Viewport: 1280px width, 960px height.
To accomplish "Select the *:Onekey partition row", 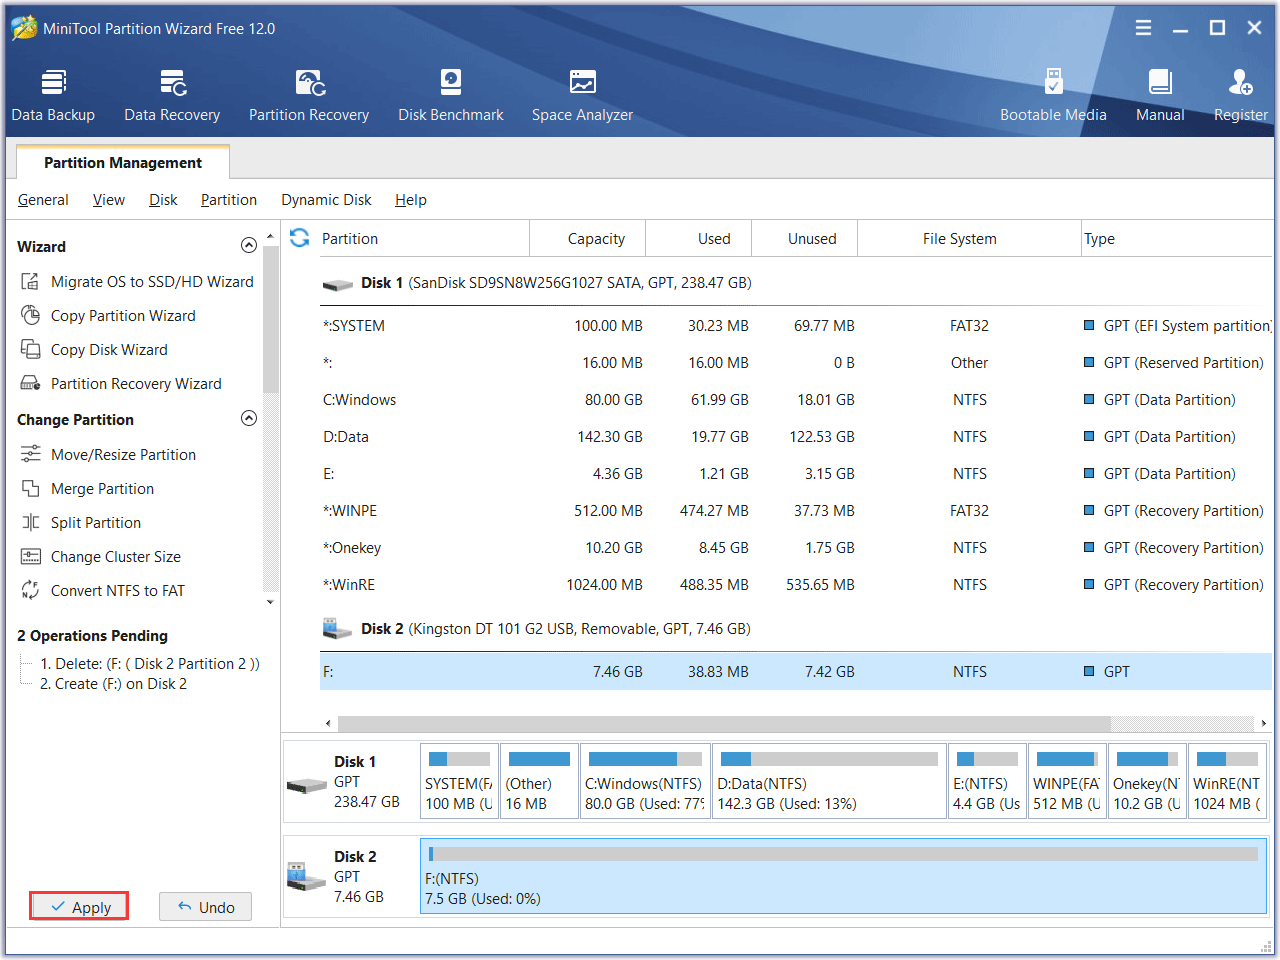I will coord(796,548).
